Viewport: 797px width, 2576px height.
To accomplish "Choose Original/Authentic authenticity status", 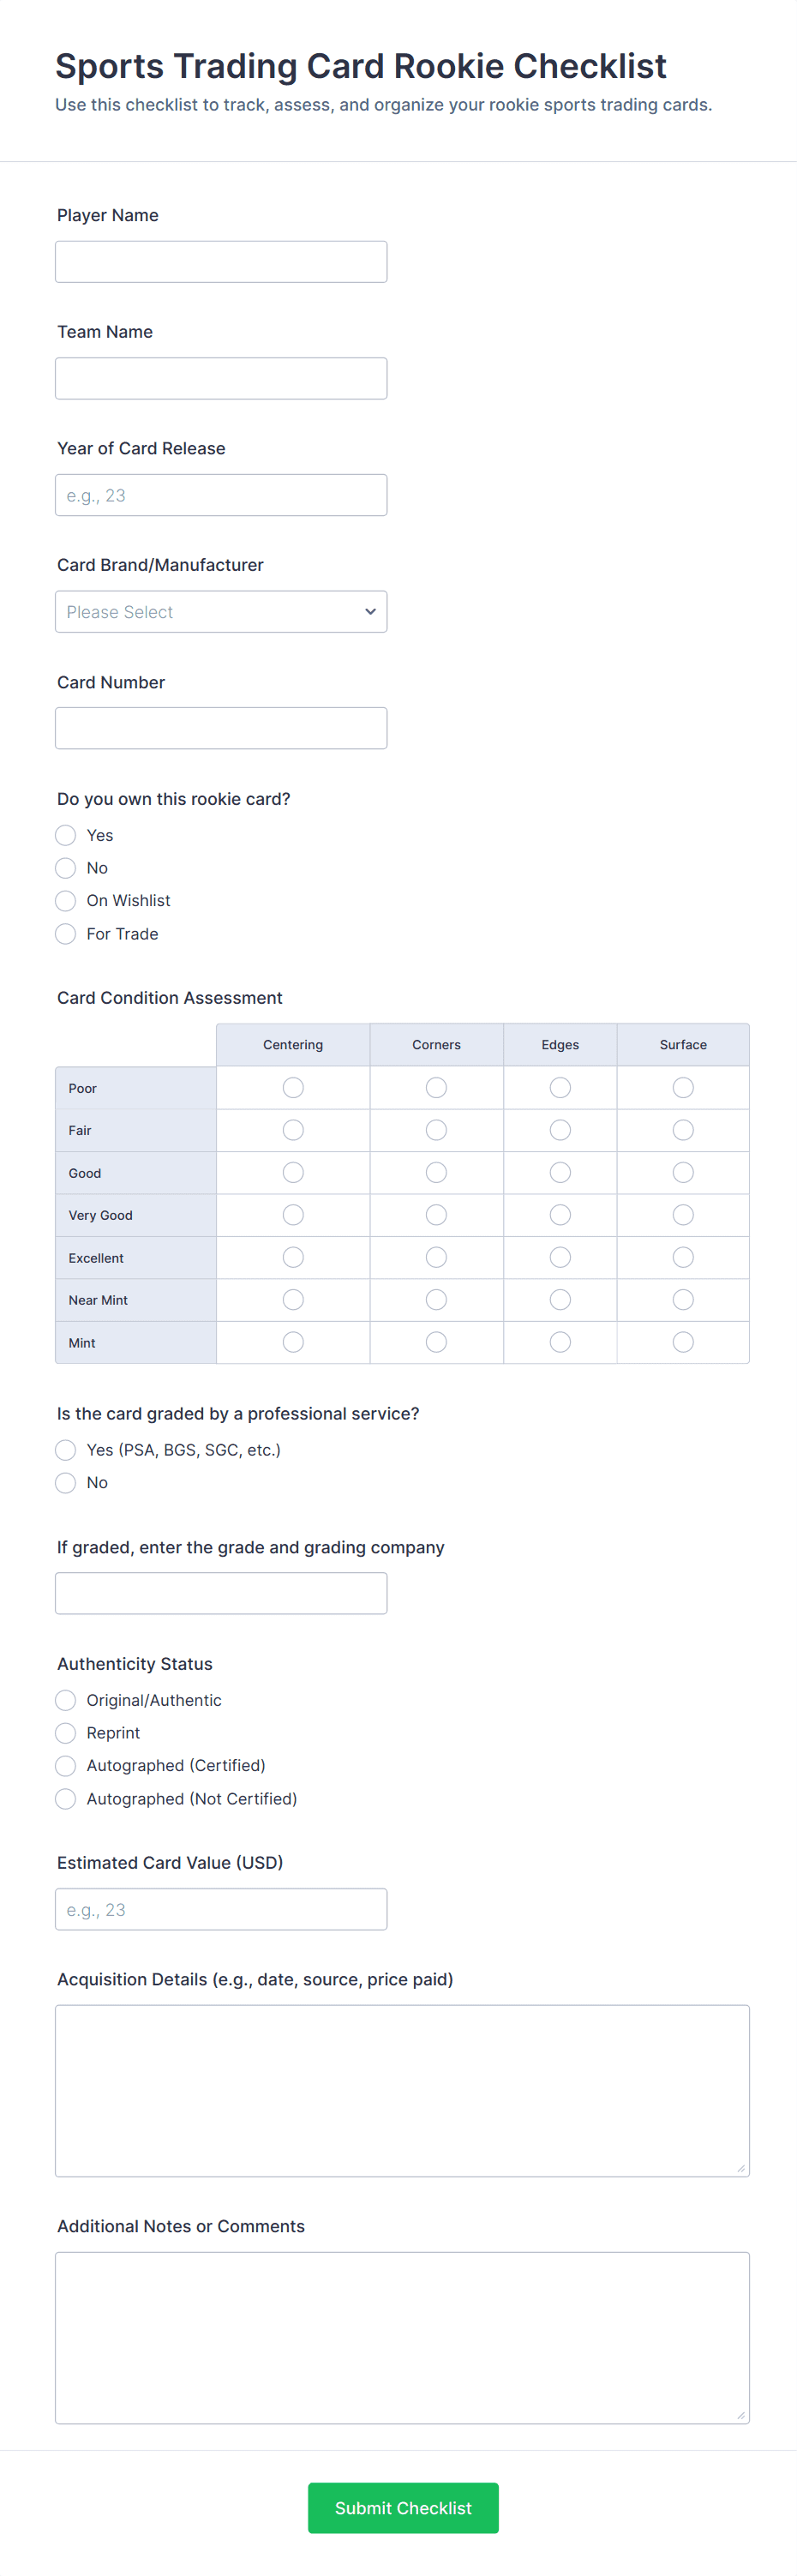I will (x=66, y=1700).
